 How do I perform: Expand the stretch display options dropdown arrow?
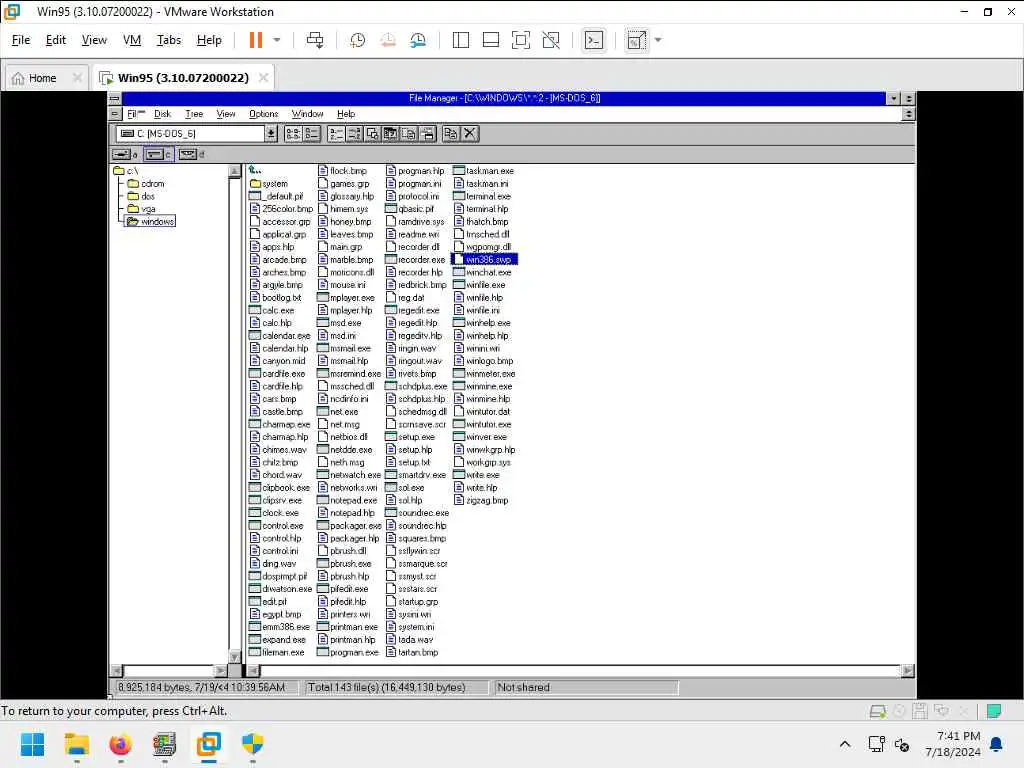click(658, 40)
